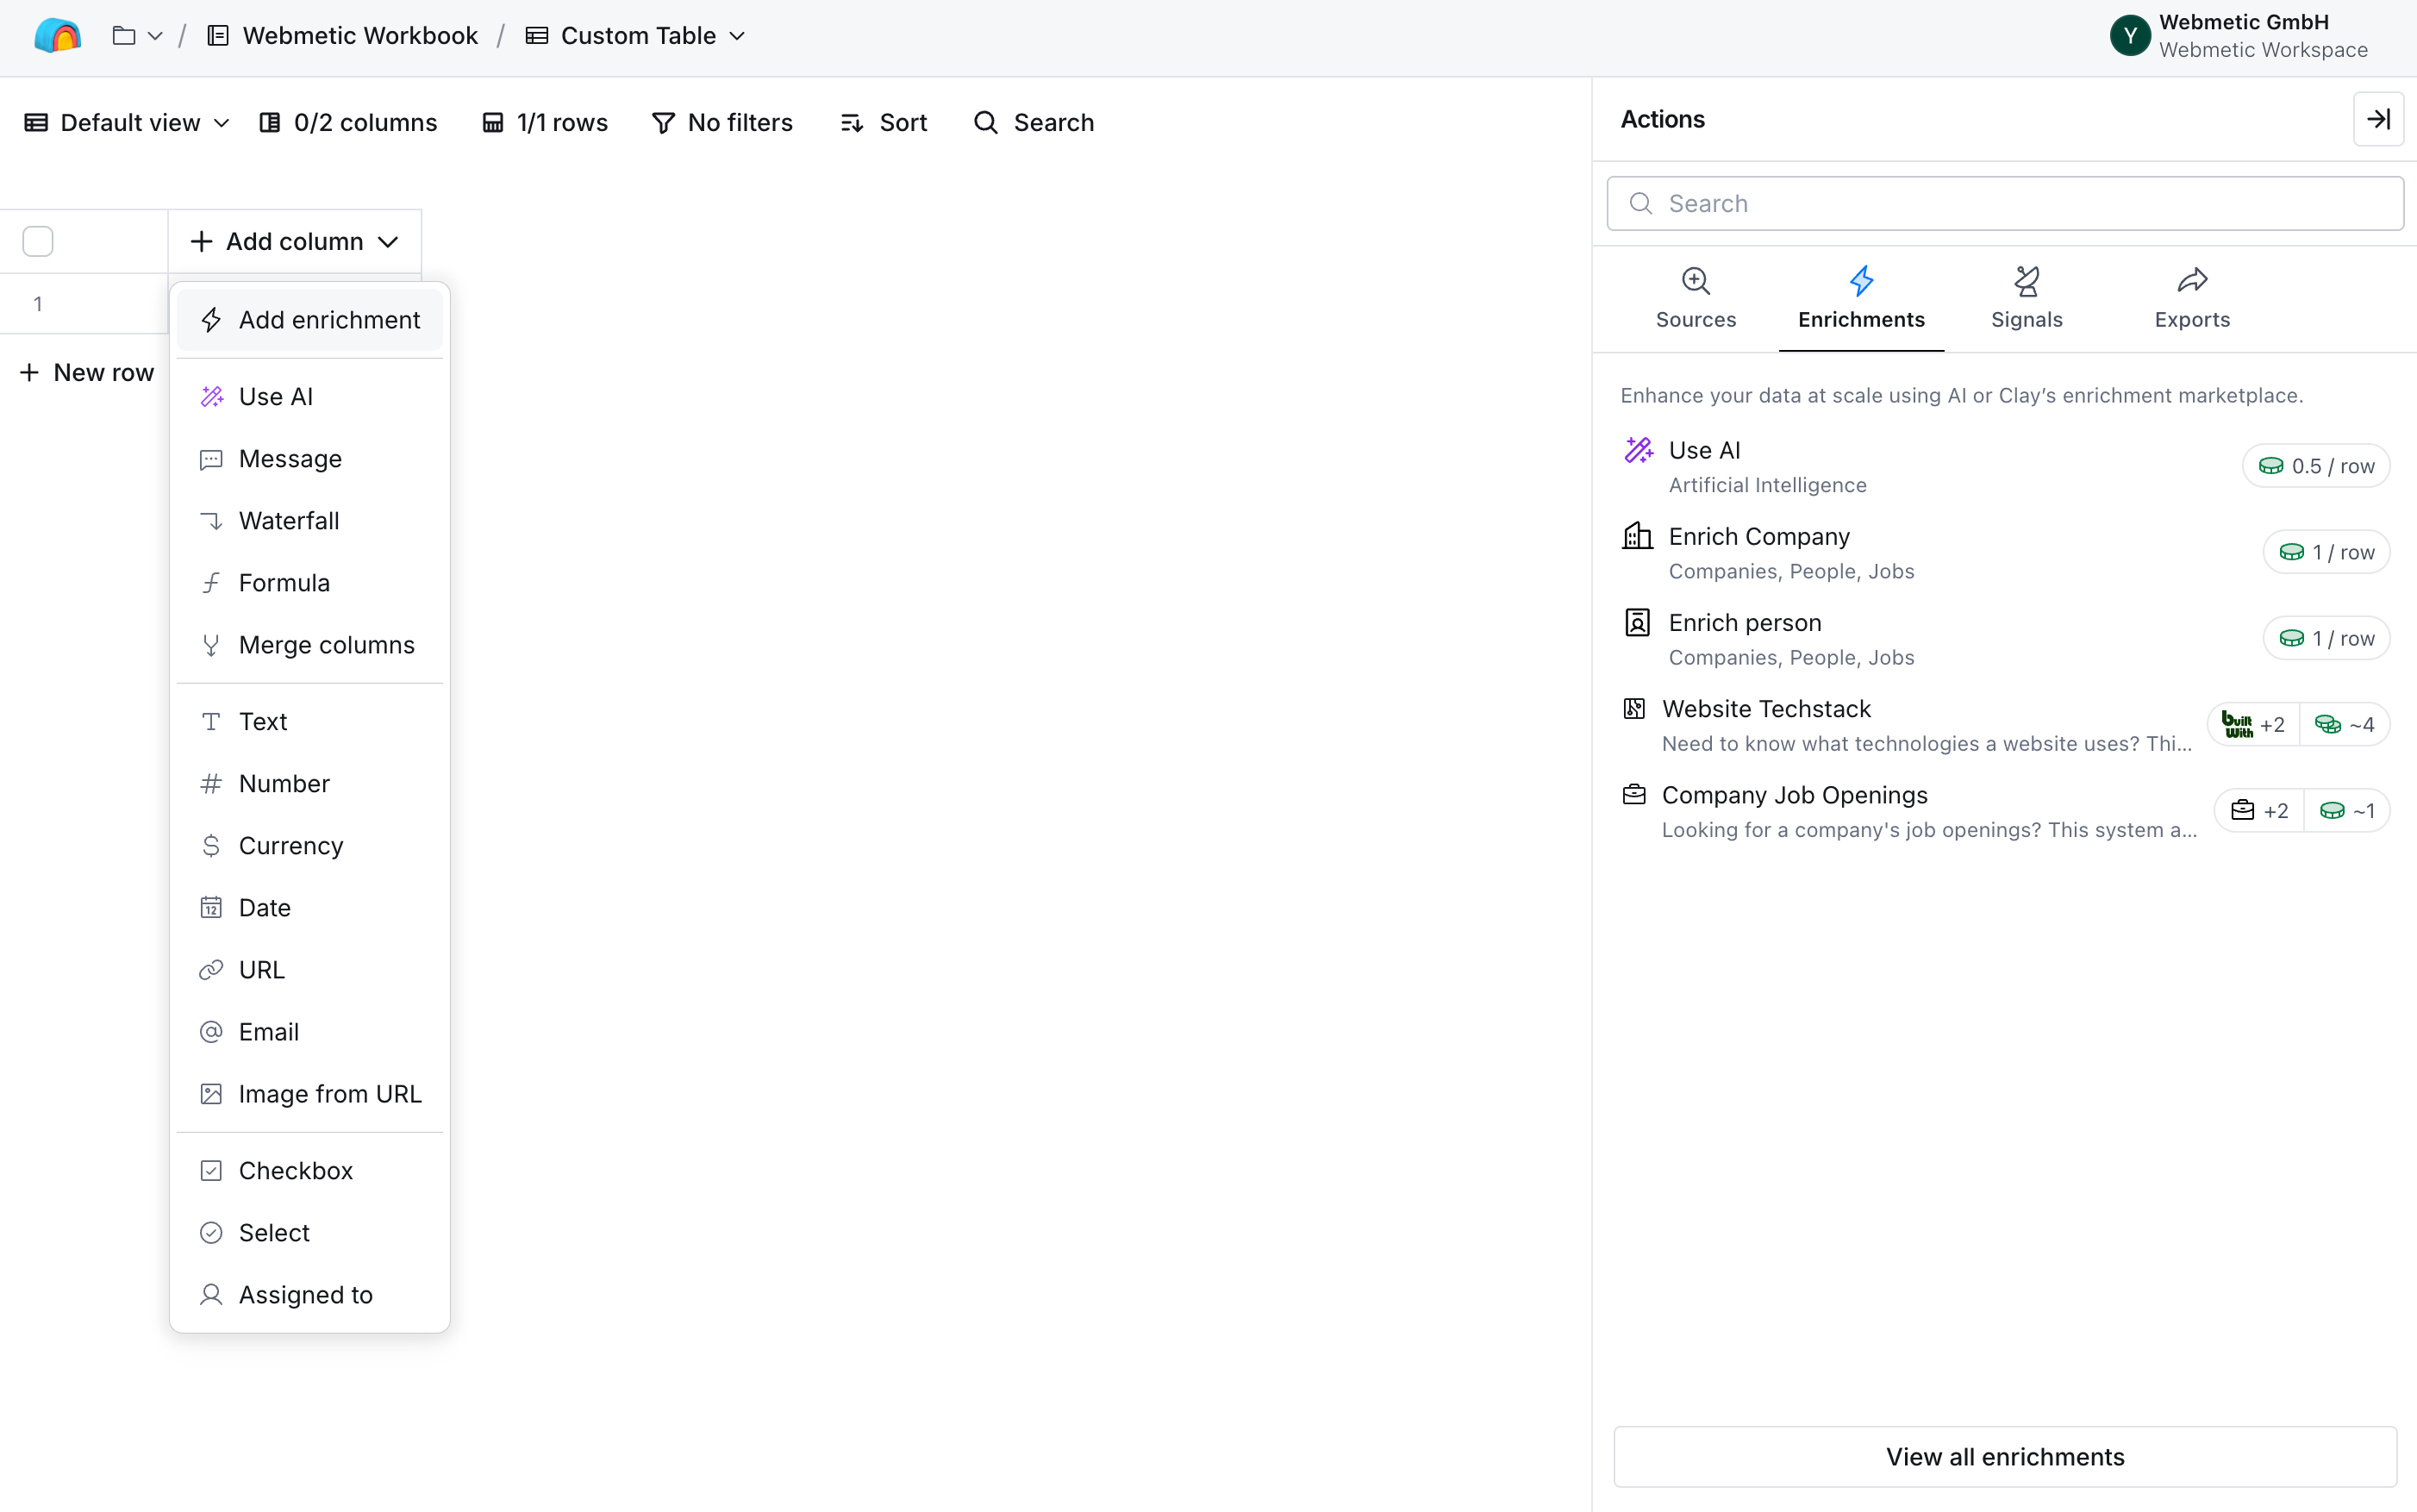Image resolution: width=2417 pixels, height=1512 pixels.
Task: Click Job Openings +2 providers badge
Action: 2259,811
